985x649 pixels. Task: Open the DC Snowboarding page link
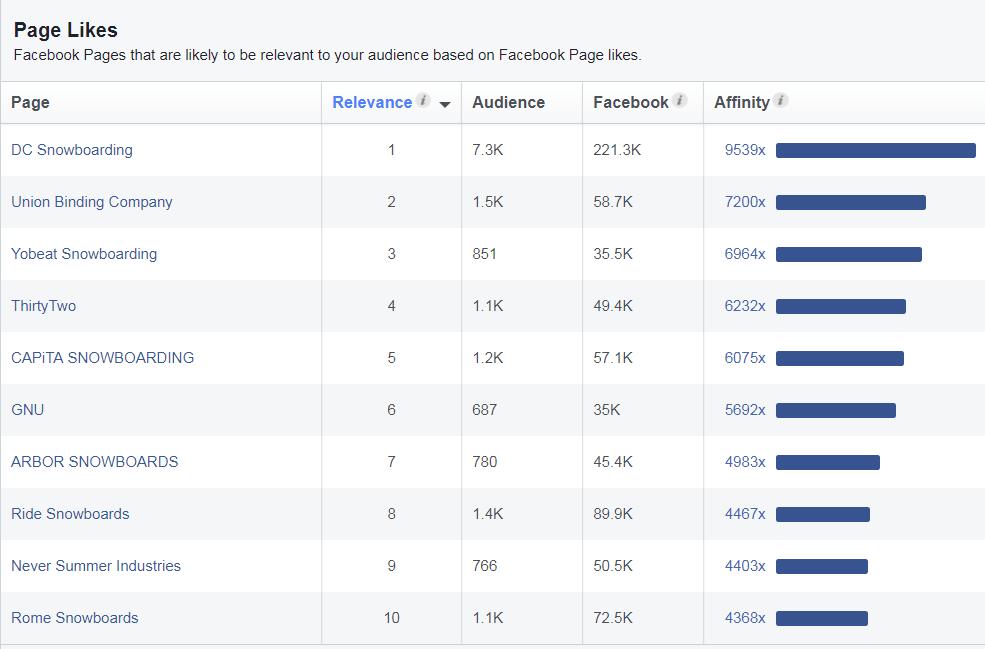[x=72, y=150]
